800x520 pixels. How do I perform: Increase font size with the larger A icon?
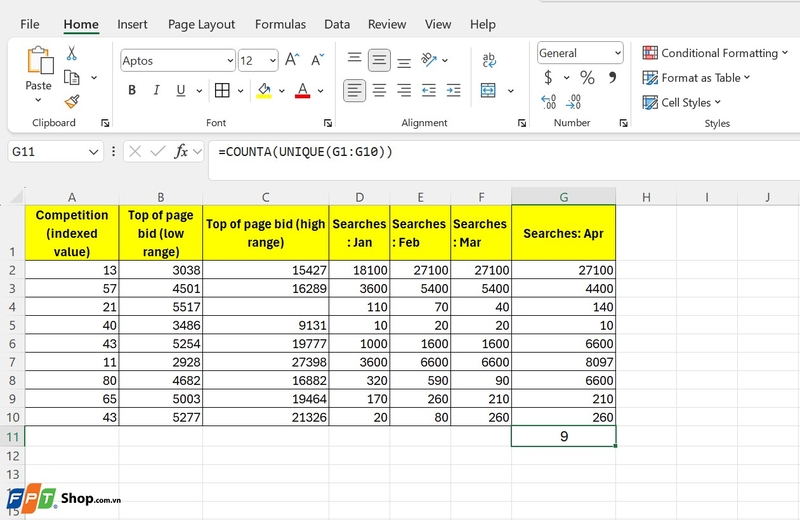pyautogui.click(x=292, y=60)
